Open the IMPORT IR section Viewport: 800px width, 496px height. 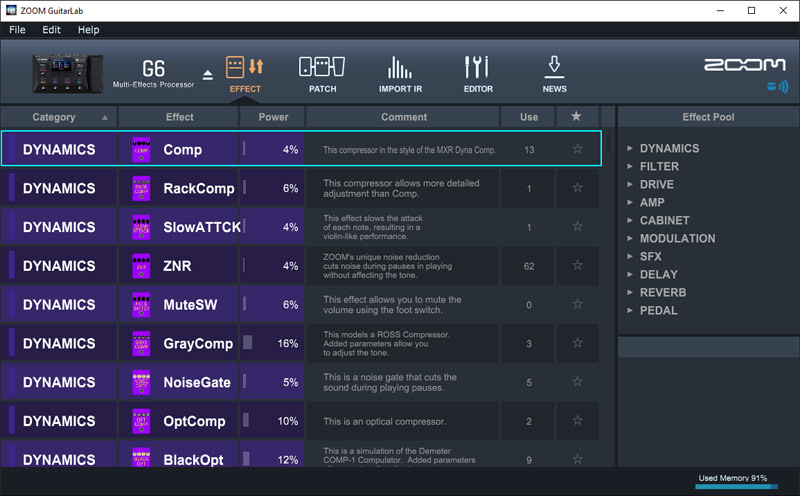pos(400,68)
